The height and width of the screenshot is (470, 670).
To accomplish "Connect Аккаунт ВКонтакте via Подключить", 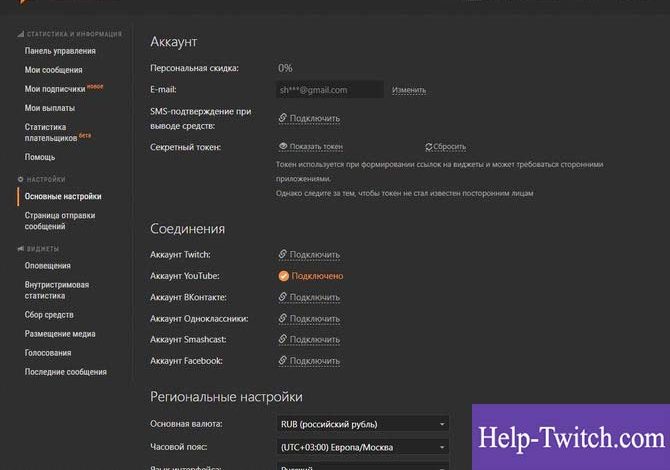I will [x=314, y=297].
